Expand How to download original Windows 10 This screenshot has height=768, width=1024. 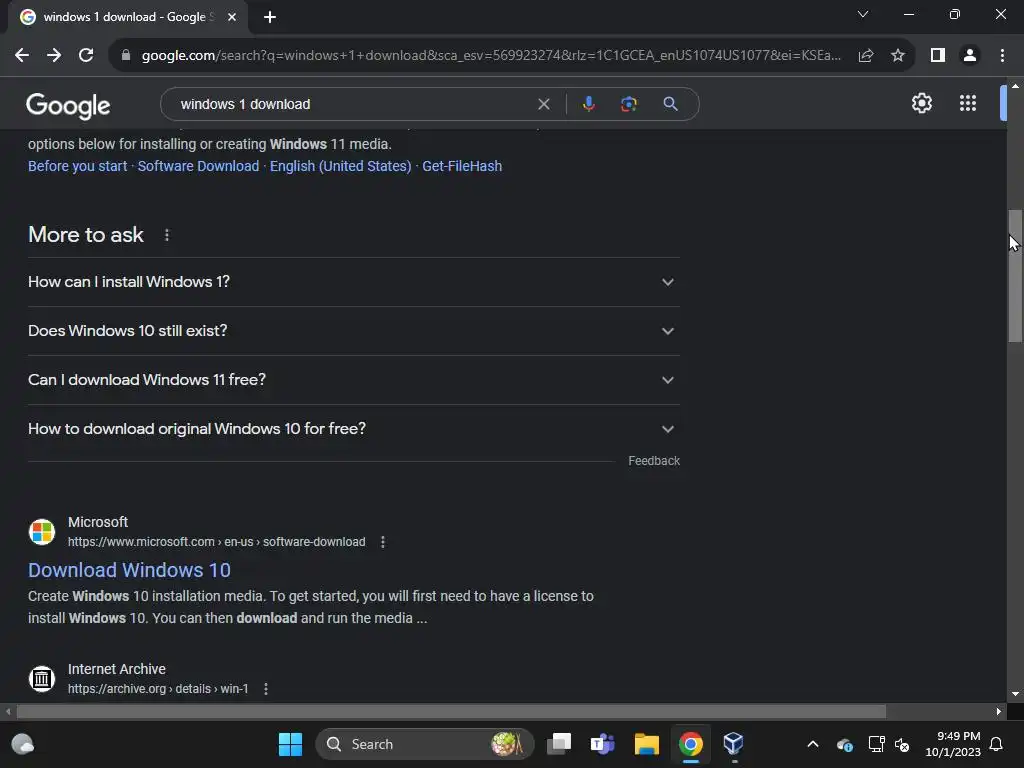354,429
